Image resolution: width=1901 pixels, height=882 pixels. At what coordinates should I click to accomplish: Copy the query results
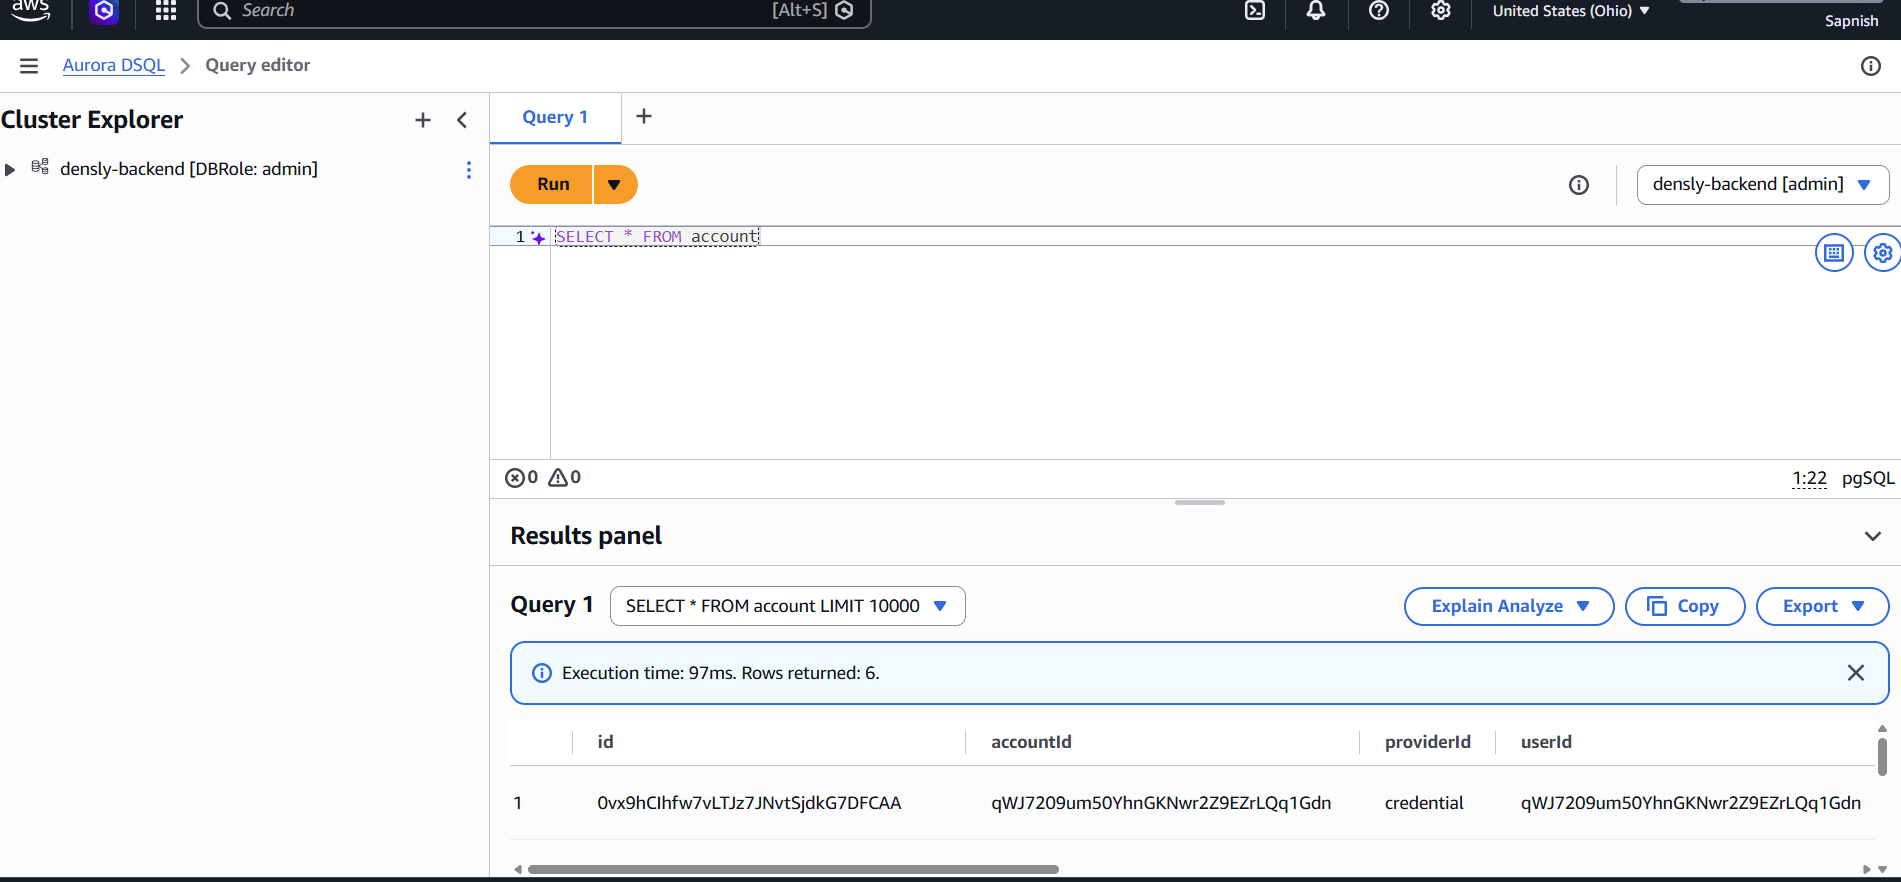coord(1685,606)
